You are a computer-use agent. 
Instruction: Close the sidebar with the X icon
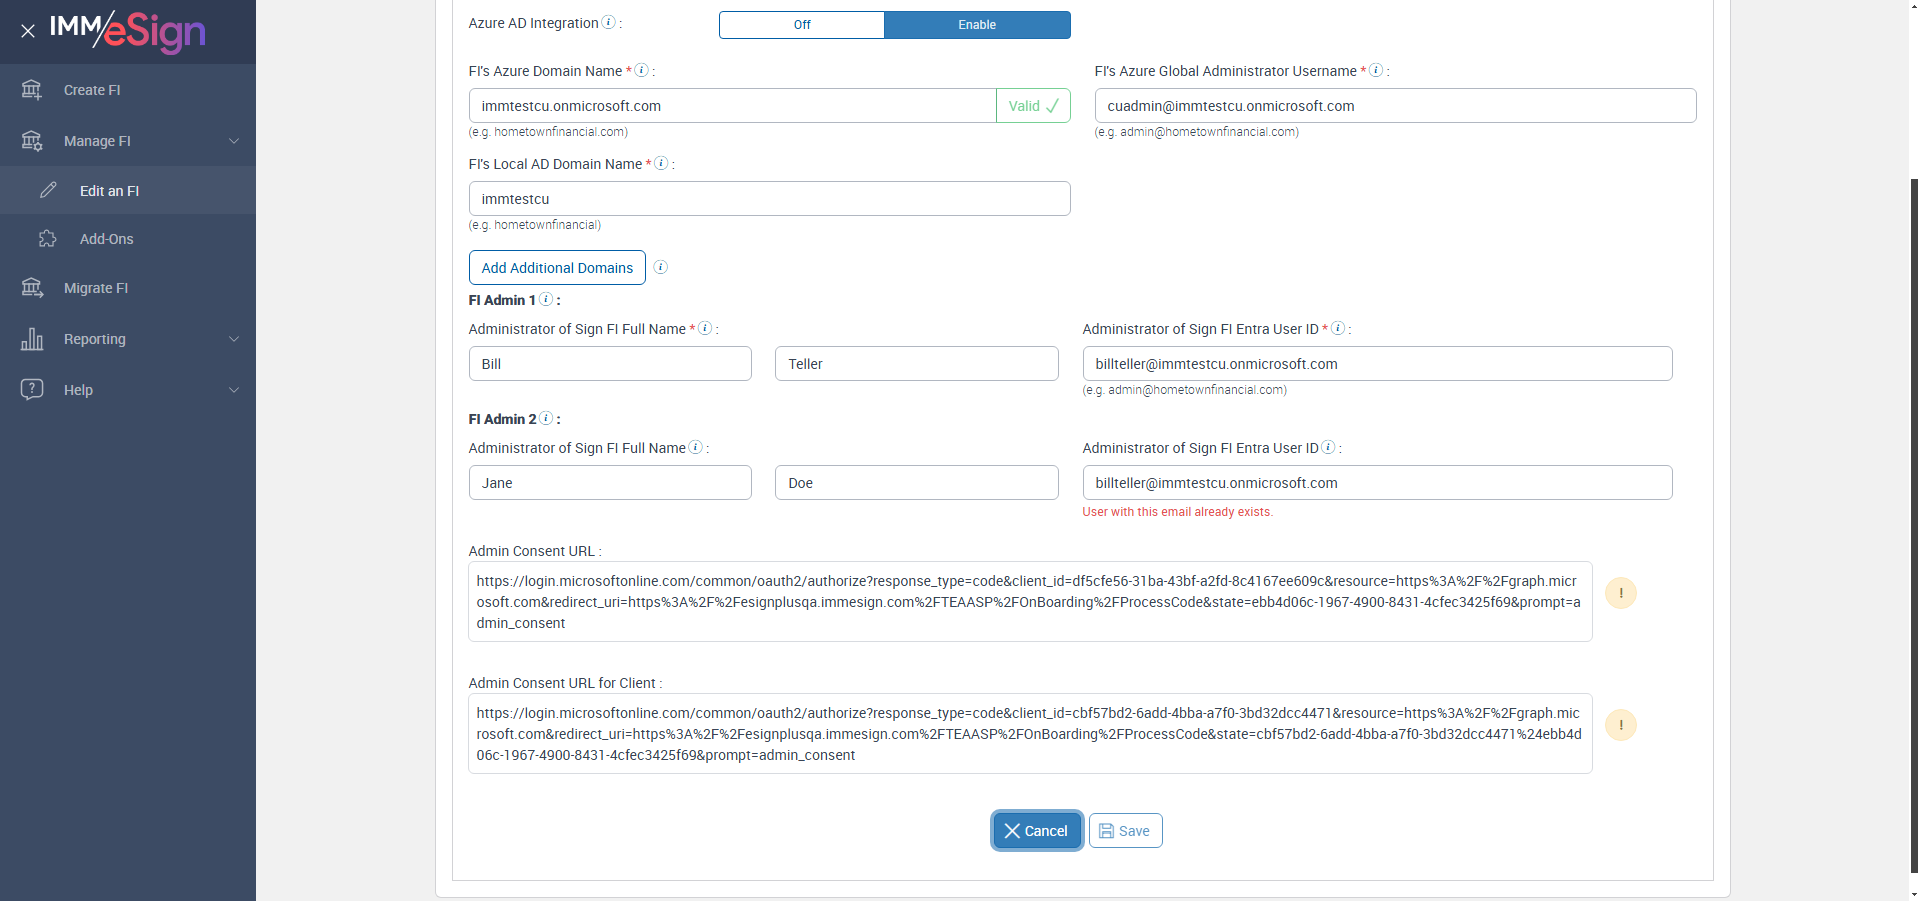point(28,31)
